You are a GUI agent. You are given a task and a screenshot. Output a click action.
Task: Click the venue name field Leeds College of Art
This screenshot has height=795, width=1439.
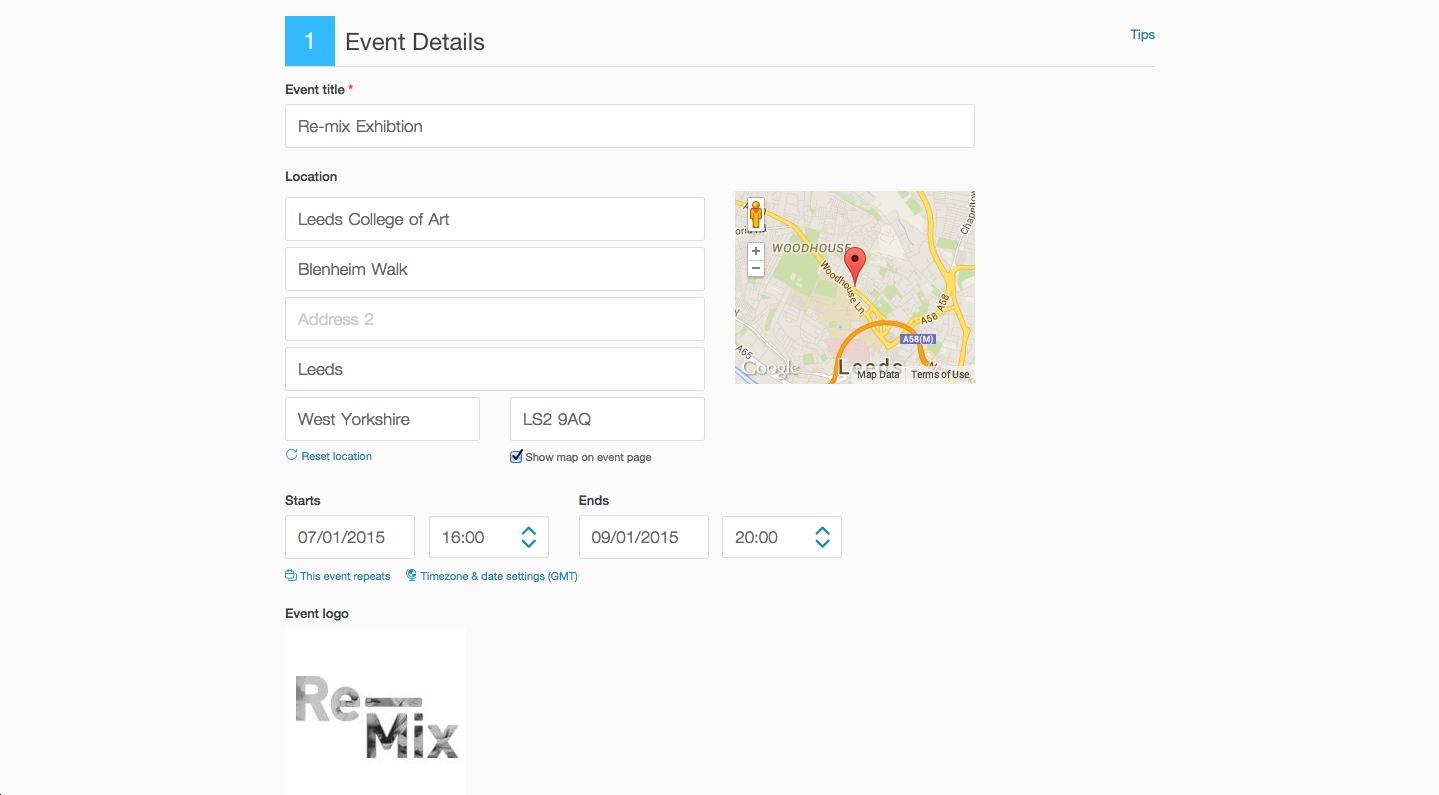point(495,219)
